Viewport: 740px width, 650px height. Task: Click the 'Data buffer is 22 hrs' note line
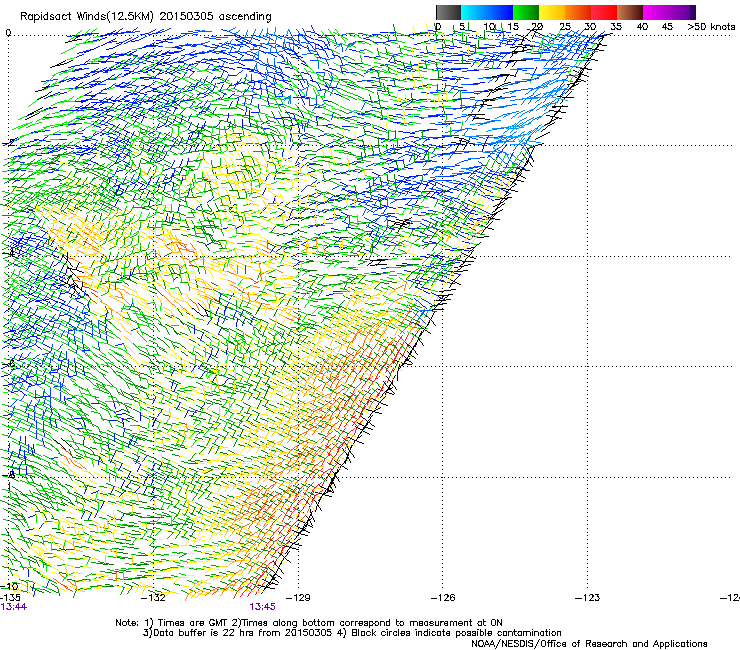click(x=352, y=633)
